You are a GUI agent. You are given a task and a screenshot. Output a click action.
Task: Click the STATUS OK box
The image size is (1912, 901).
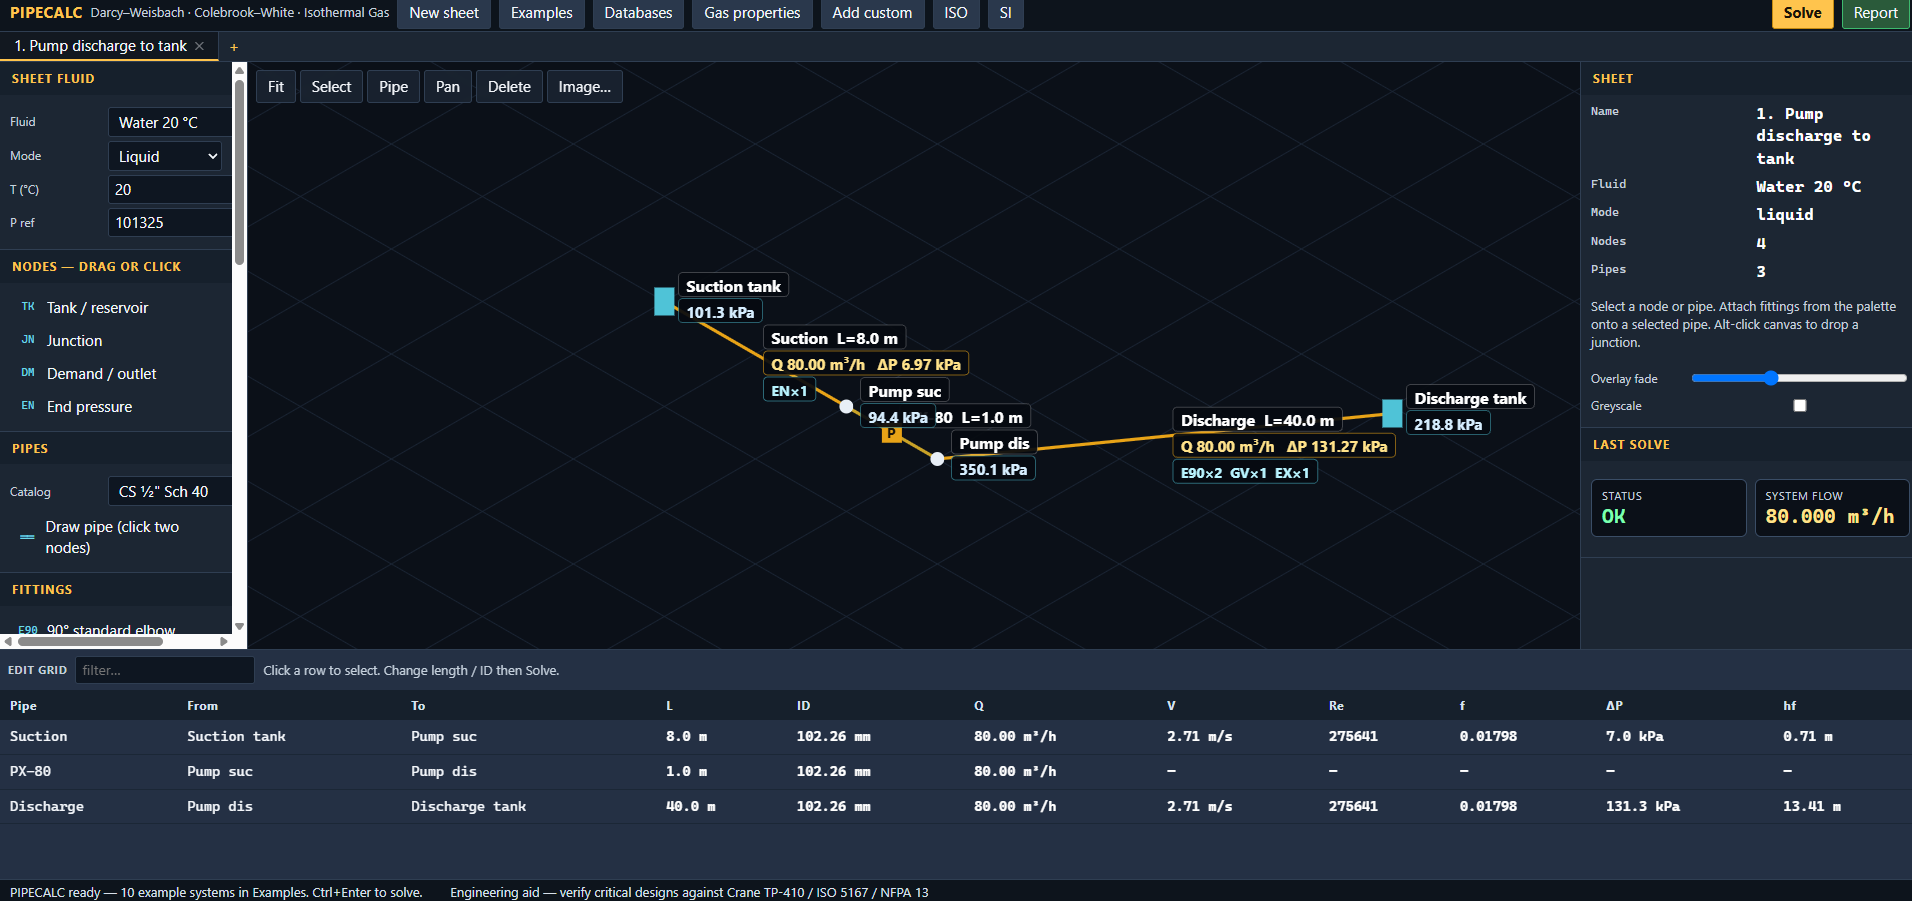tap(1668, 508)
